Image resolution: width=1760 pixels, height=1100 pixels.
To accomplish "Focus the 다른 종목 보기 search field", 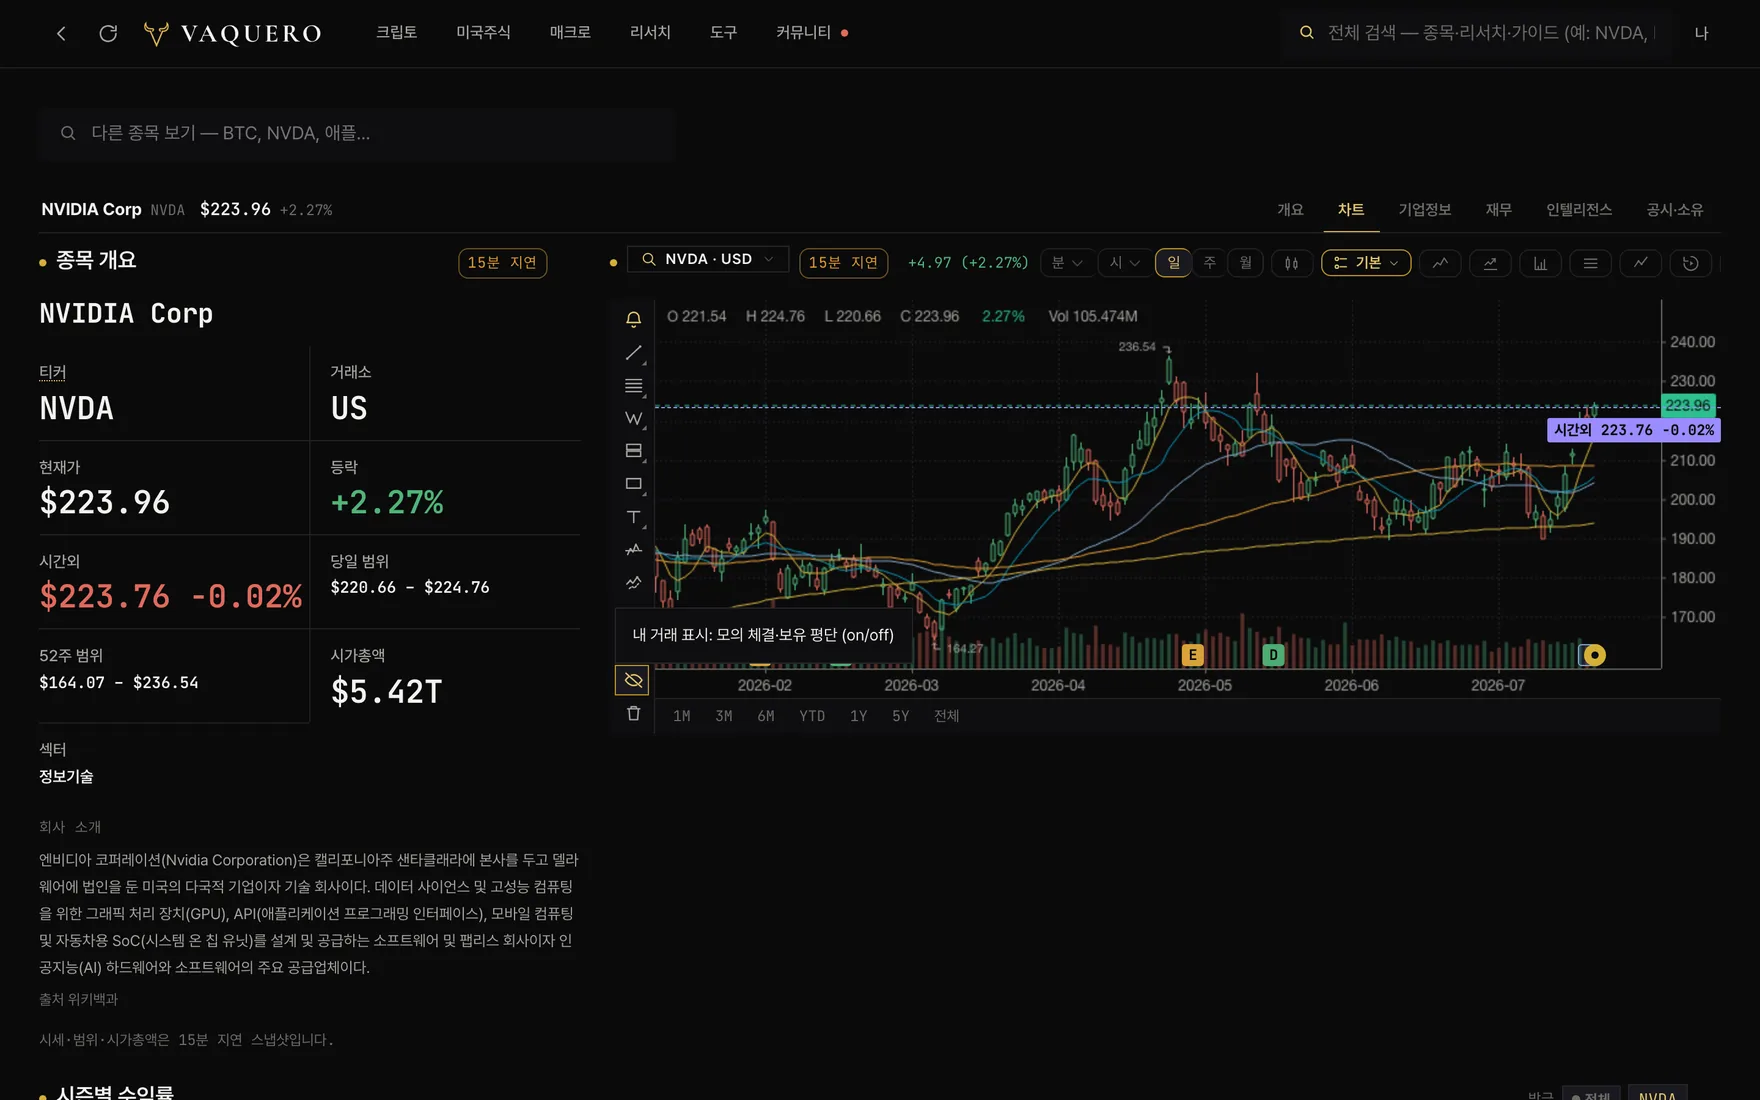I will coord(357,133).
